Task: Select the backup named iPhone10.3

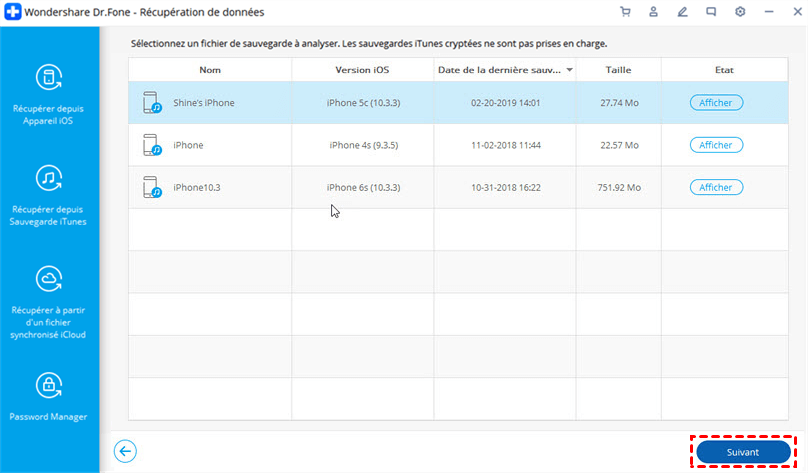Action: [x=197, y=187]
